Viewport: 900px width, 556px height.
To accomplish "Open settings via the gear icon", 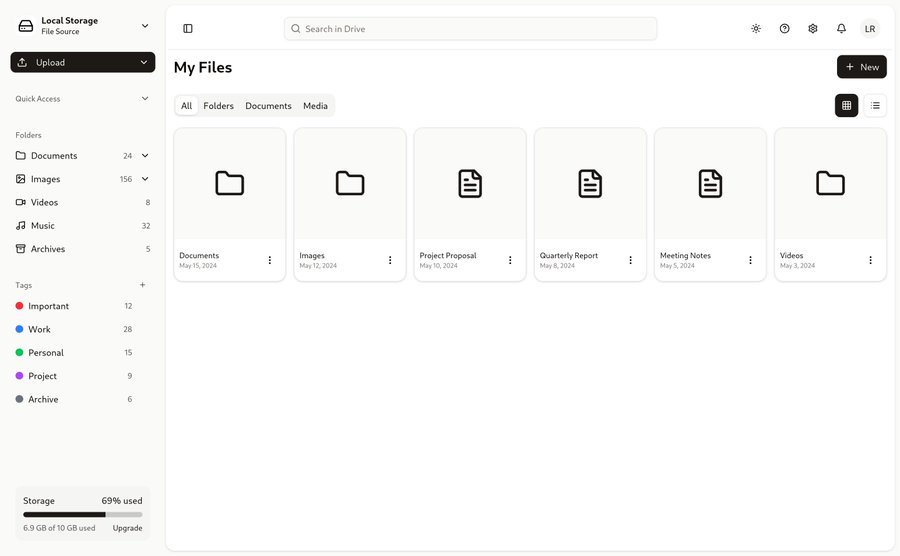I will pyautogui.click(x=813, y=29).
